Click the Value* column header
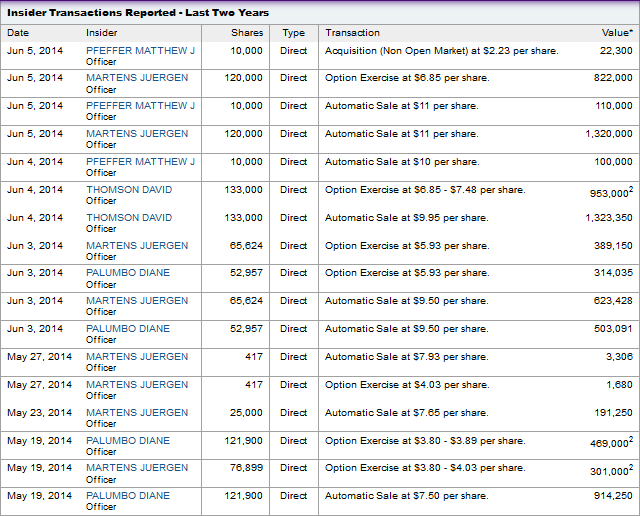Image resolution: width=640 pixels, height=516 pixels. [x=617, y=33]
